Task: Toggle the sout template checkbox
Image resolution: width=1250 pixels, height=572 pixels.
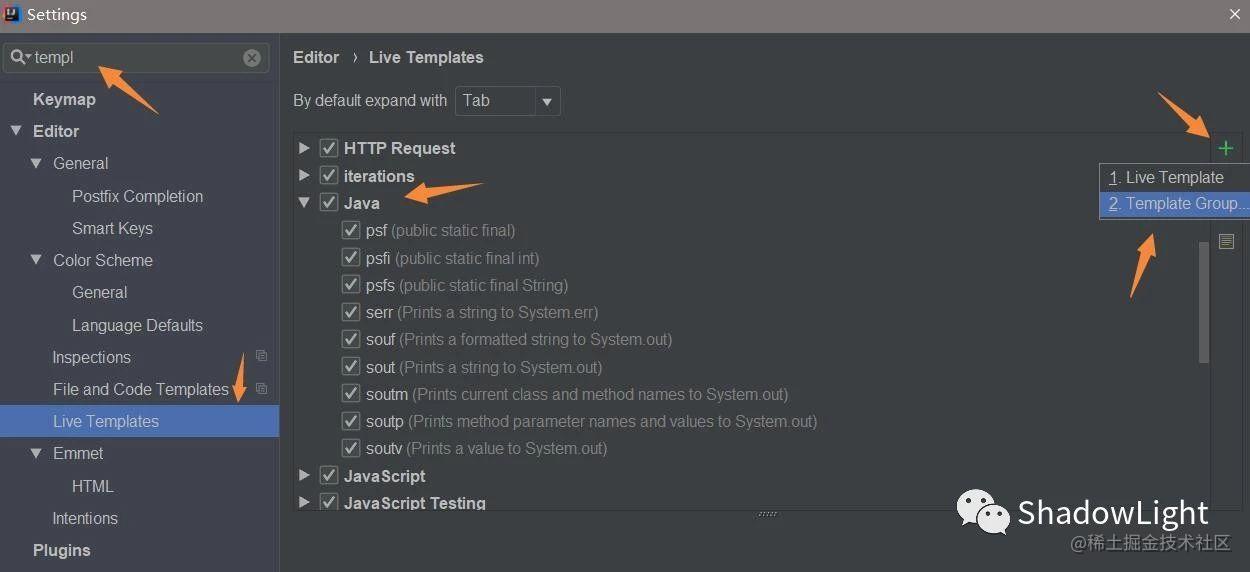Action: click(x=350, y=367)
